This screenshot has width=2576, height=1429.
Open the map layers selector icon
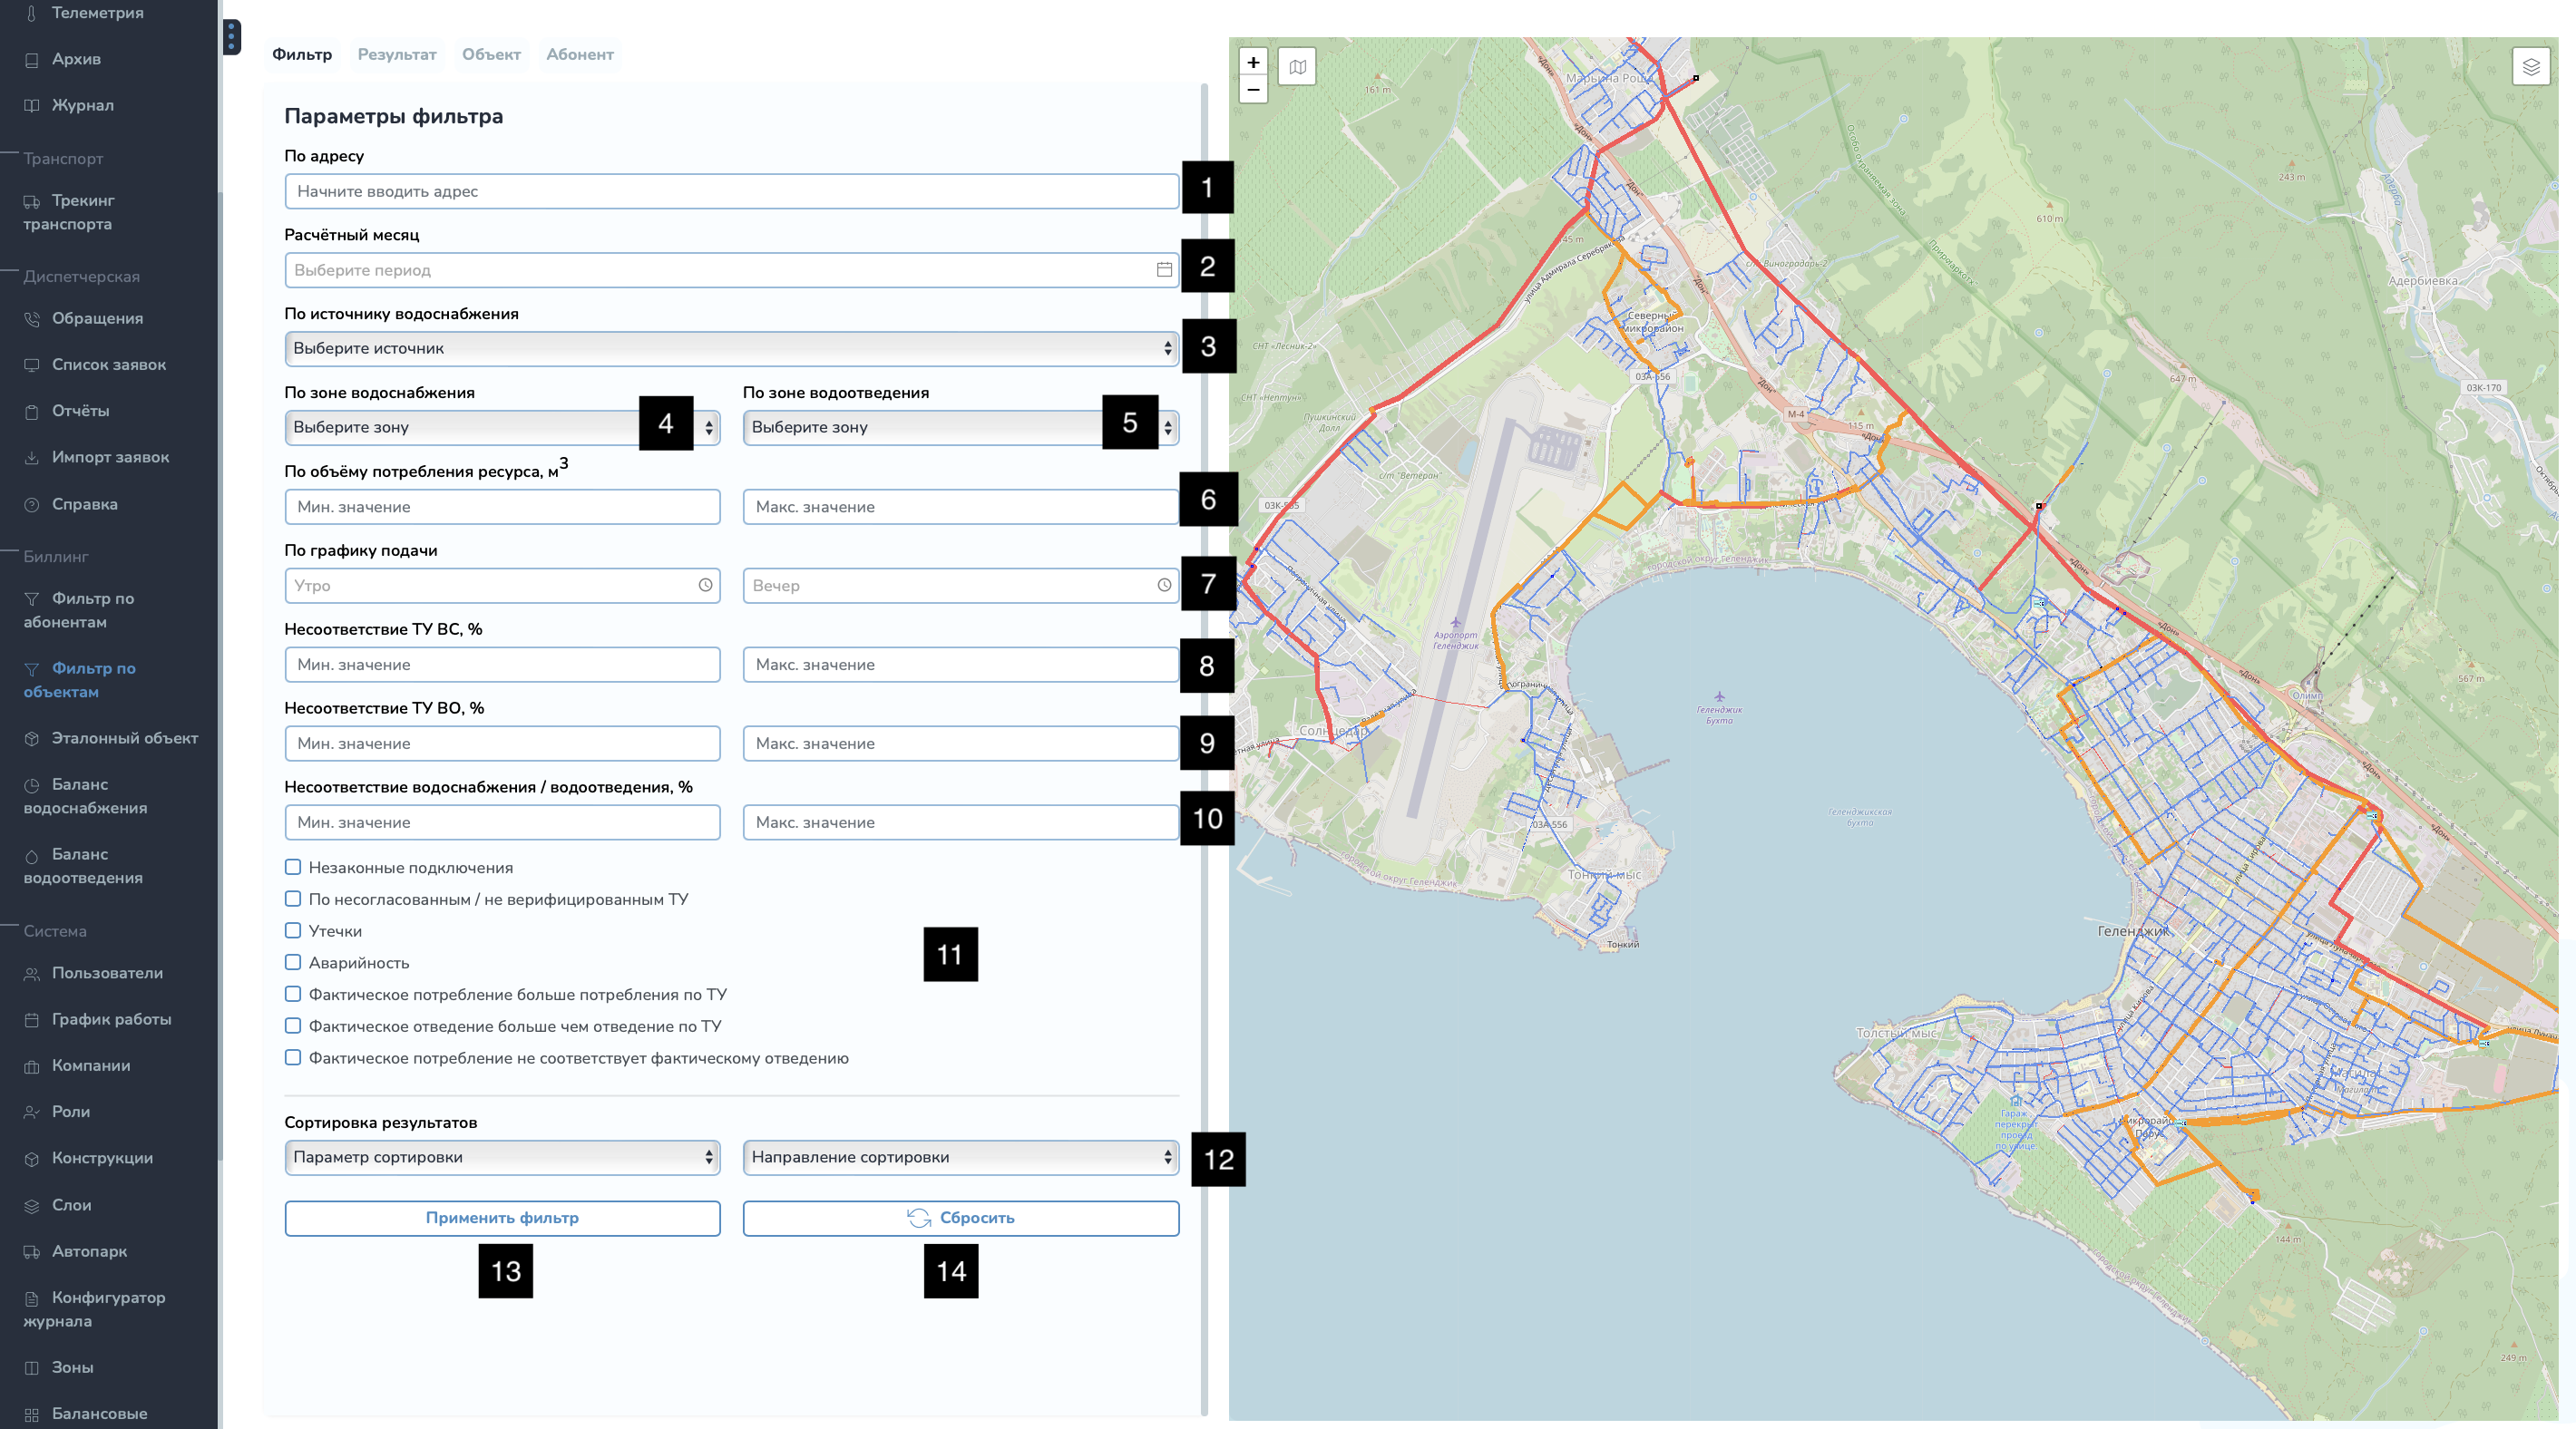point(2531,67)
